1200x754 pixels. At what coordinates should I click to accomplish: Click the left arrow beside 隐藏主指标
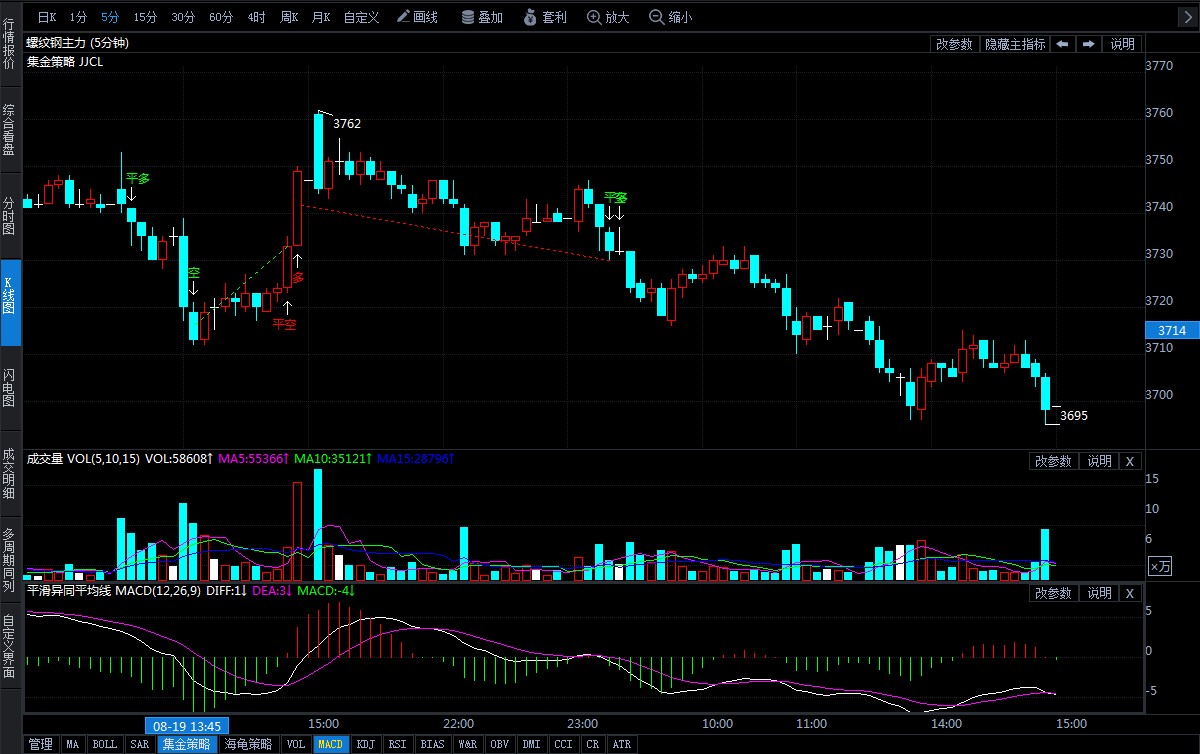[x=1062, y=44]
